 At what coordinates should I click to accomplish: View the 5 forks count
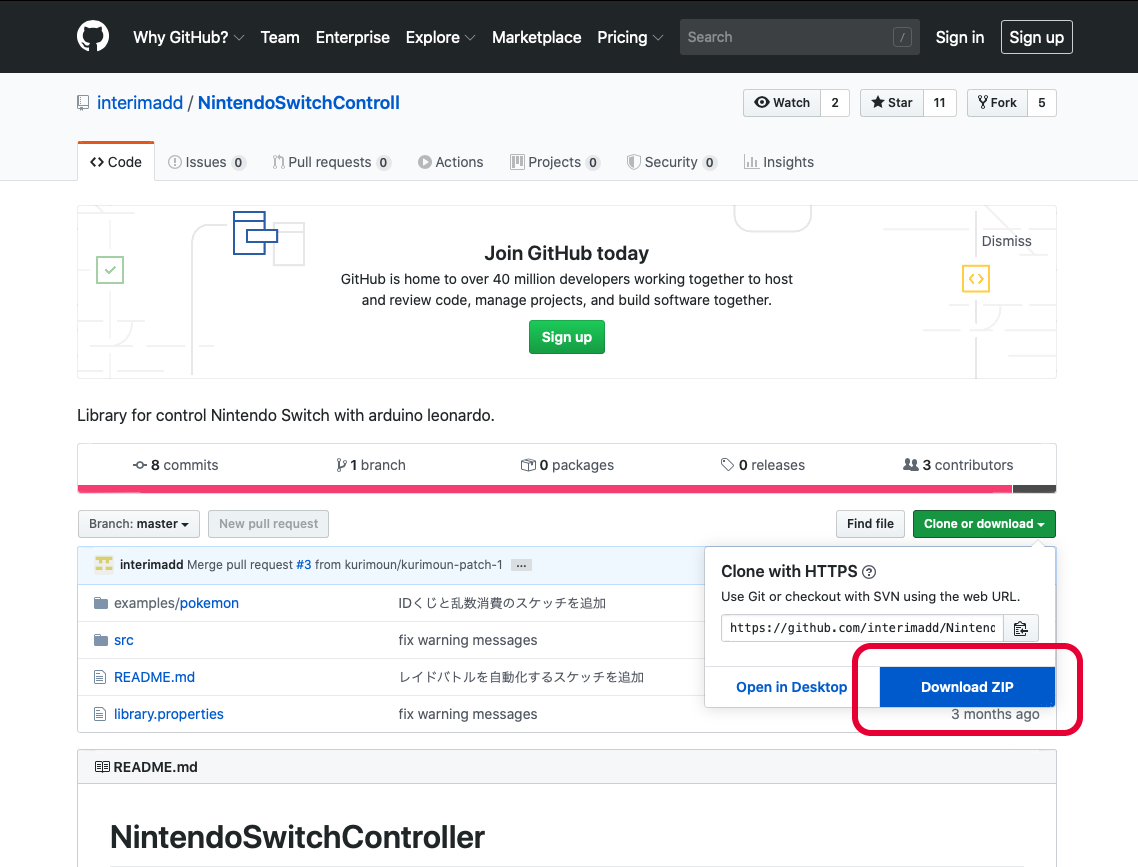tap(1042, 103)
